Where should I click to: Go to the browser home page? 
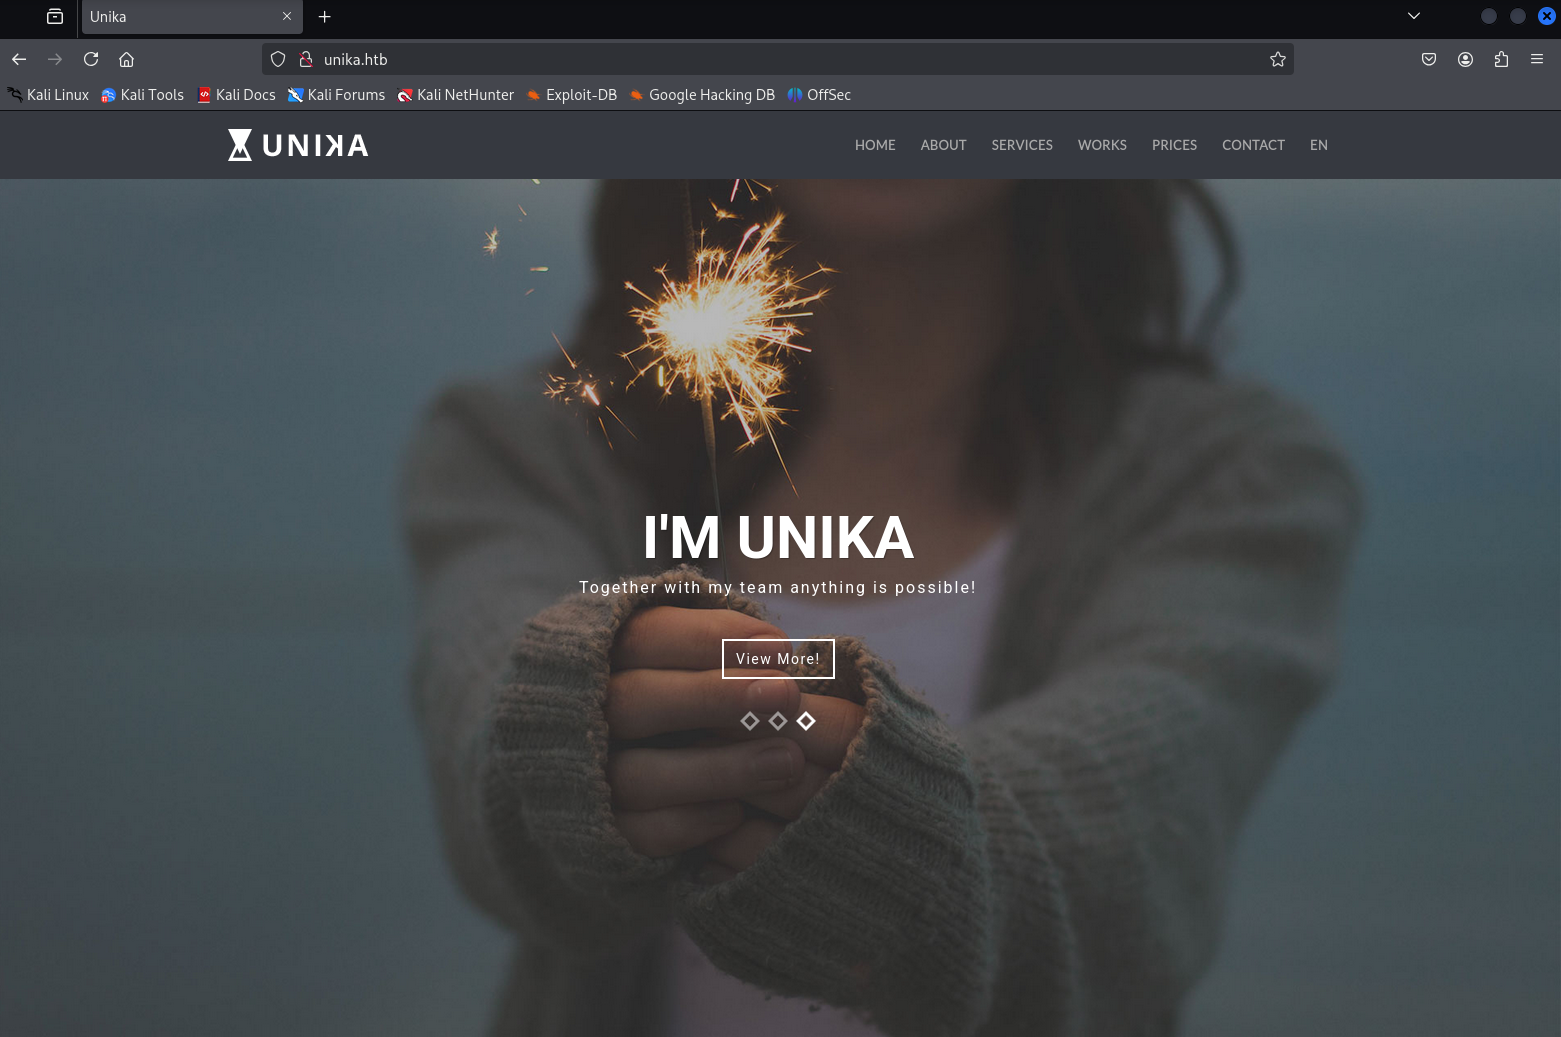126,59
